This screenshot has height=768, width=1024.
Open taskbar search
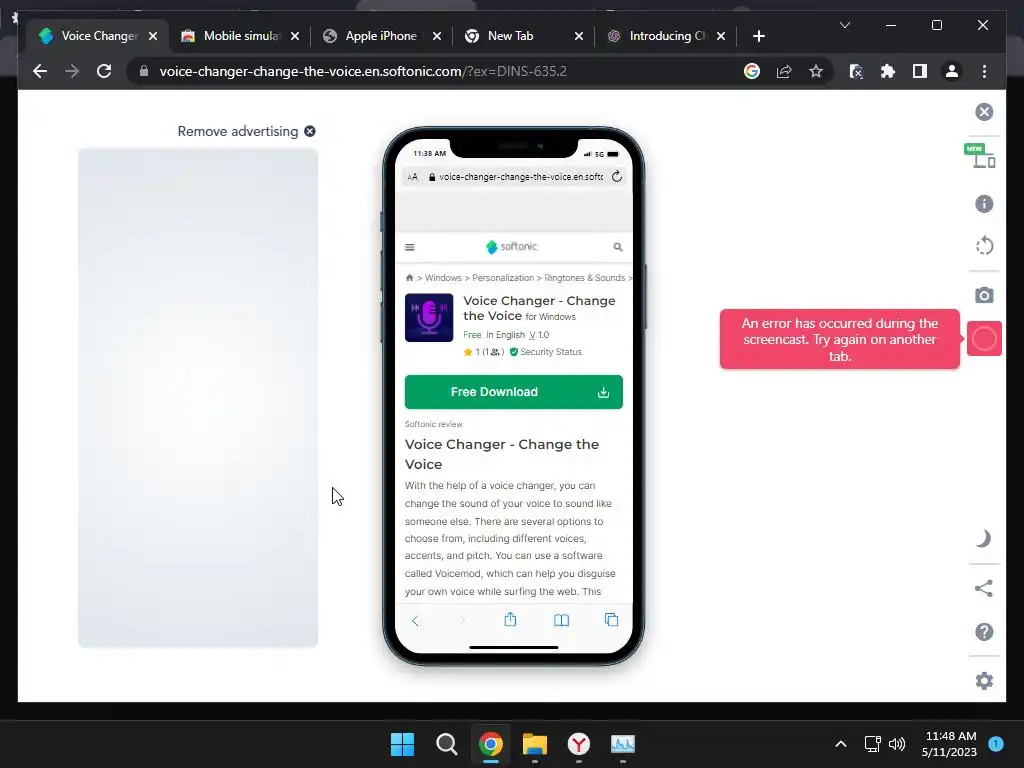447,744
